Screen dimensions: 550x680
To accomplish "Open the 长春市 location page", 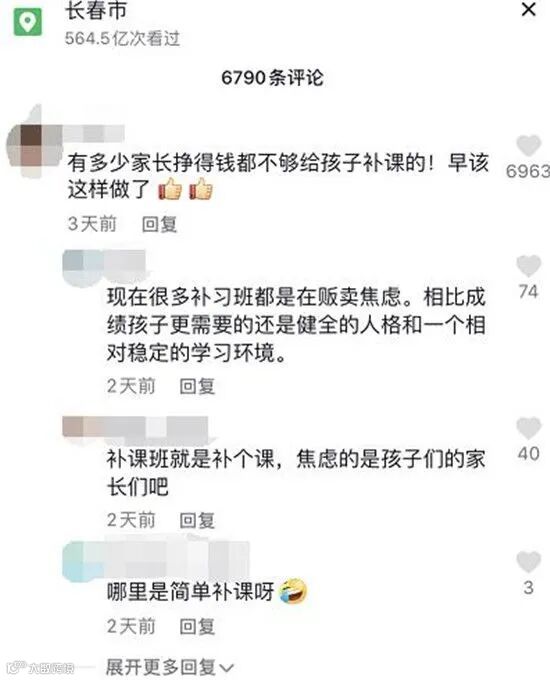I will (x=96, y=11).
